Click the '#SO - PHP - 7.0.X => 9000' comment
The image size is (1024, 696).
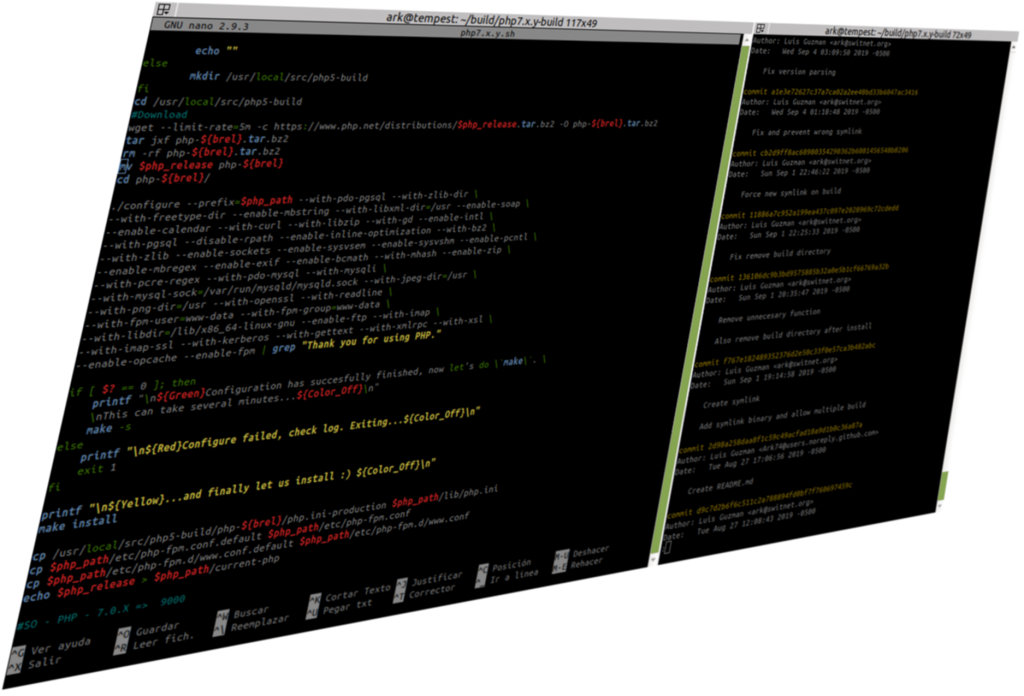[101, 612]
